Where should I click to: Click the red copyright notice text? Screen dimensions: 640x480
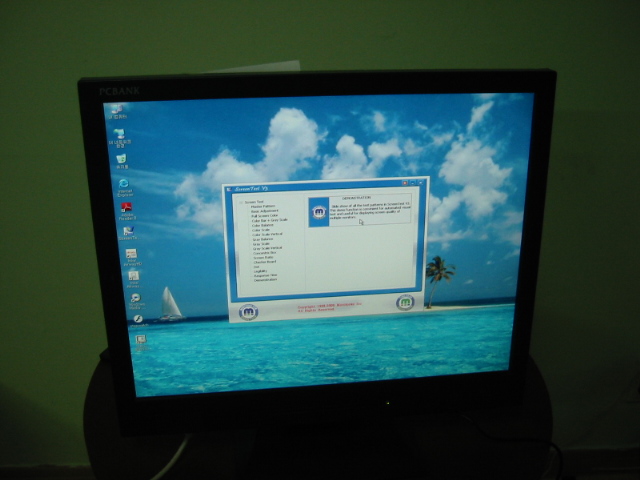(329, 307)
